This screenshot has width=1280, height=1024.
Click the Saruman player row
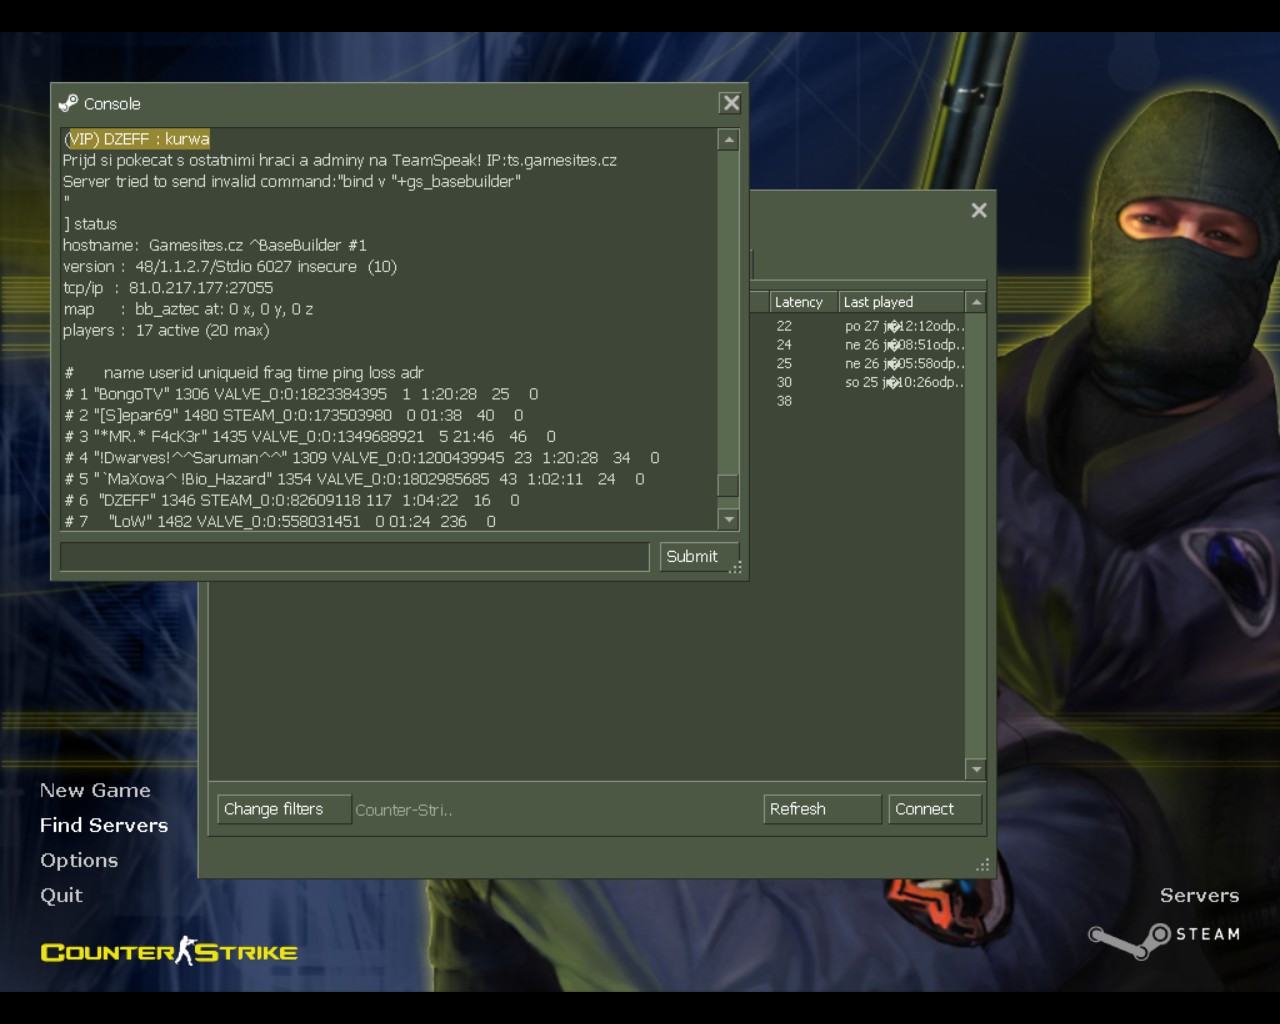362,458
